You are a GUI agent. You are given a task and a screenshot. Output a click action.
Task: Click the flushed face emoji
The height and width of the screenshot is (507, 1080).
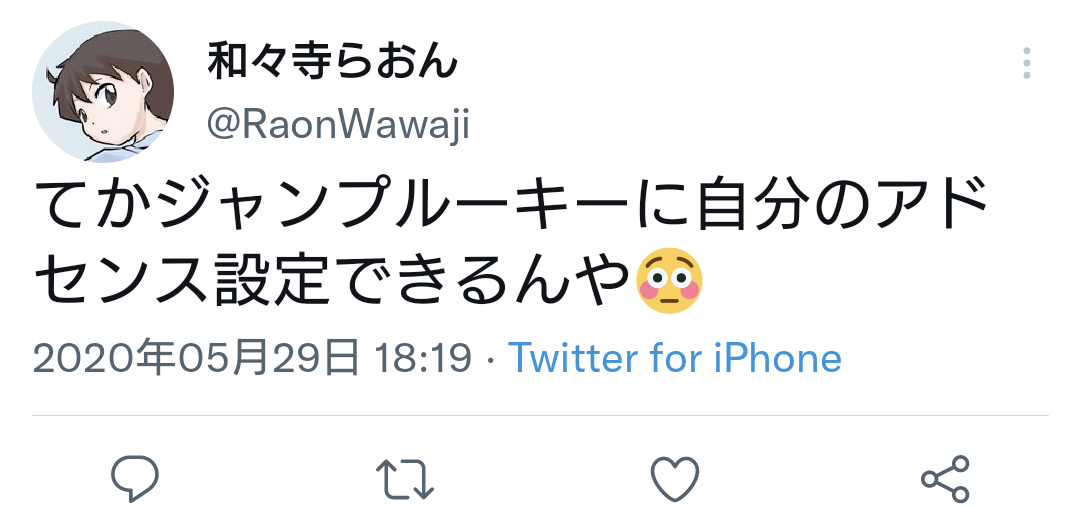[669, 280]
